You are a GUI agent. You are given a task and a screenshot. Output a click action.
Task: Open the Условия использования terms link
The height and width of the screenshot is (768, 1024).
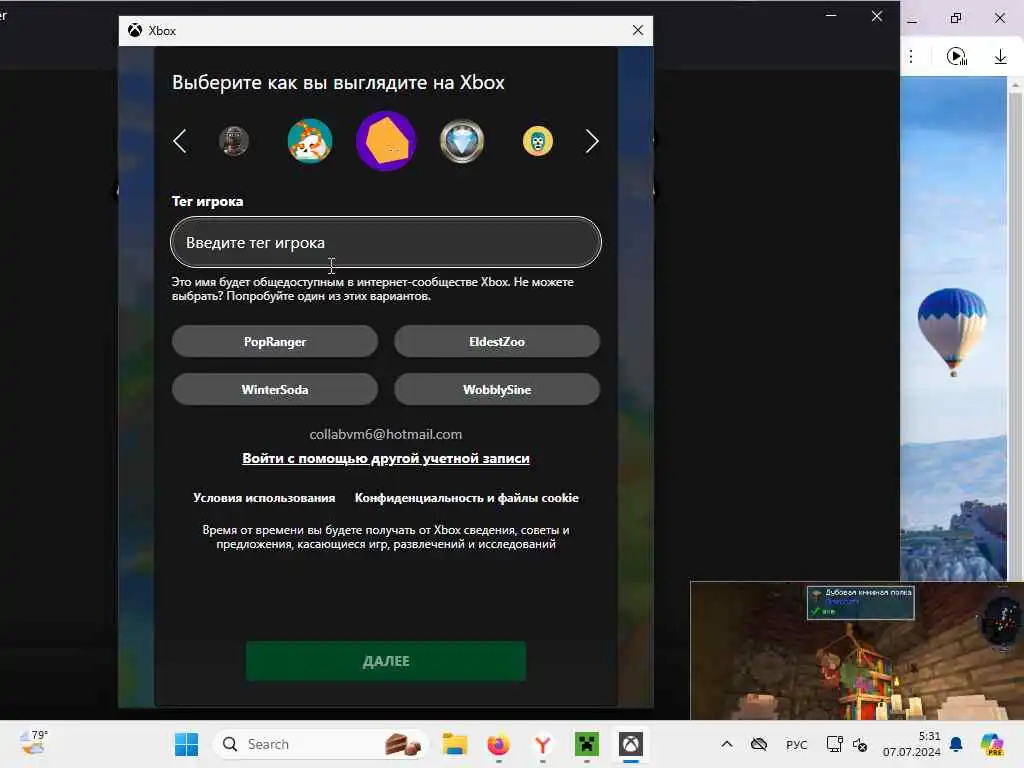click(x=264, y=498)
